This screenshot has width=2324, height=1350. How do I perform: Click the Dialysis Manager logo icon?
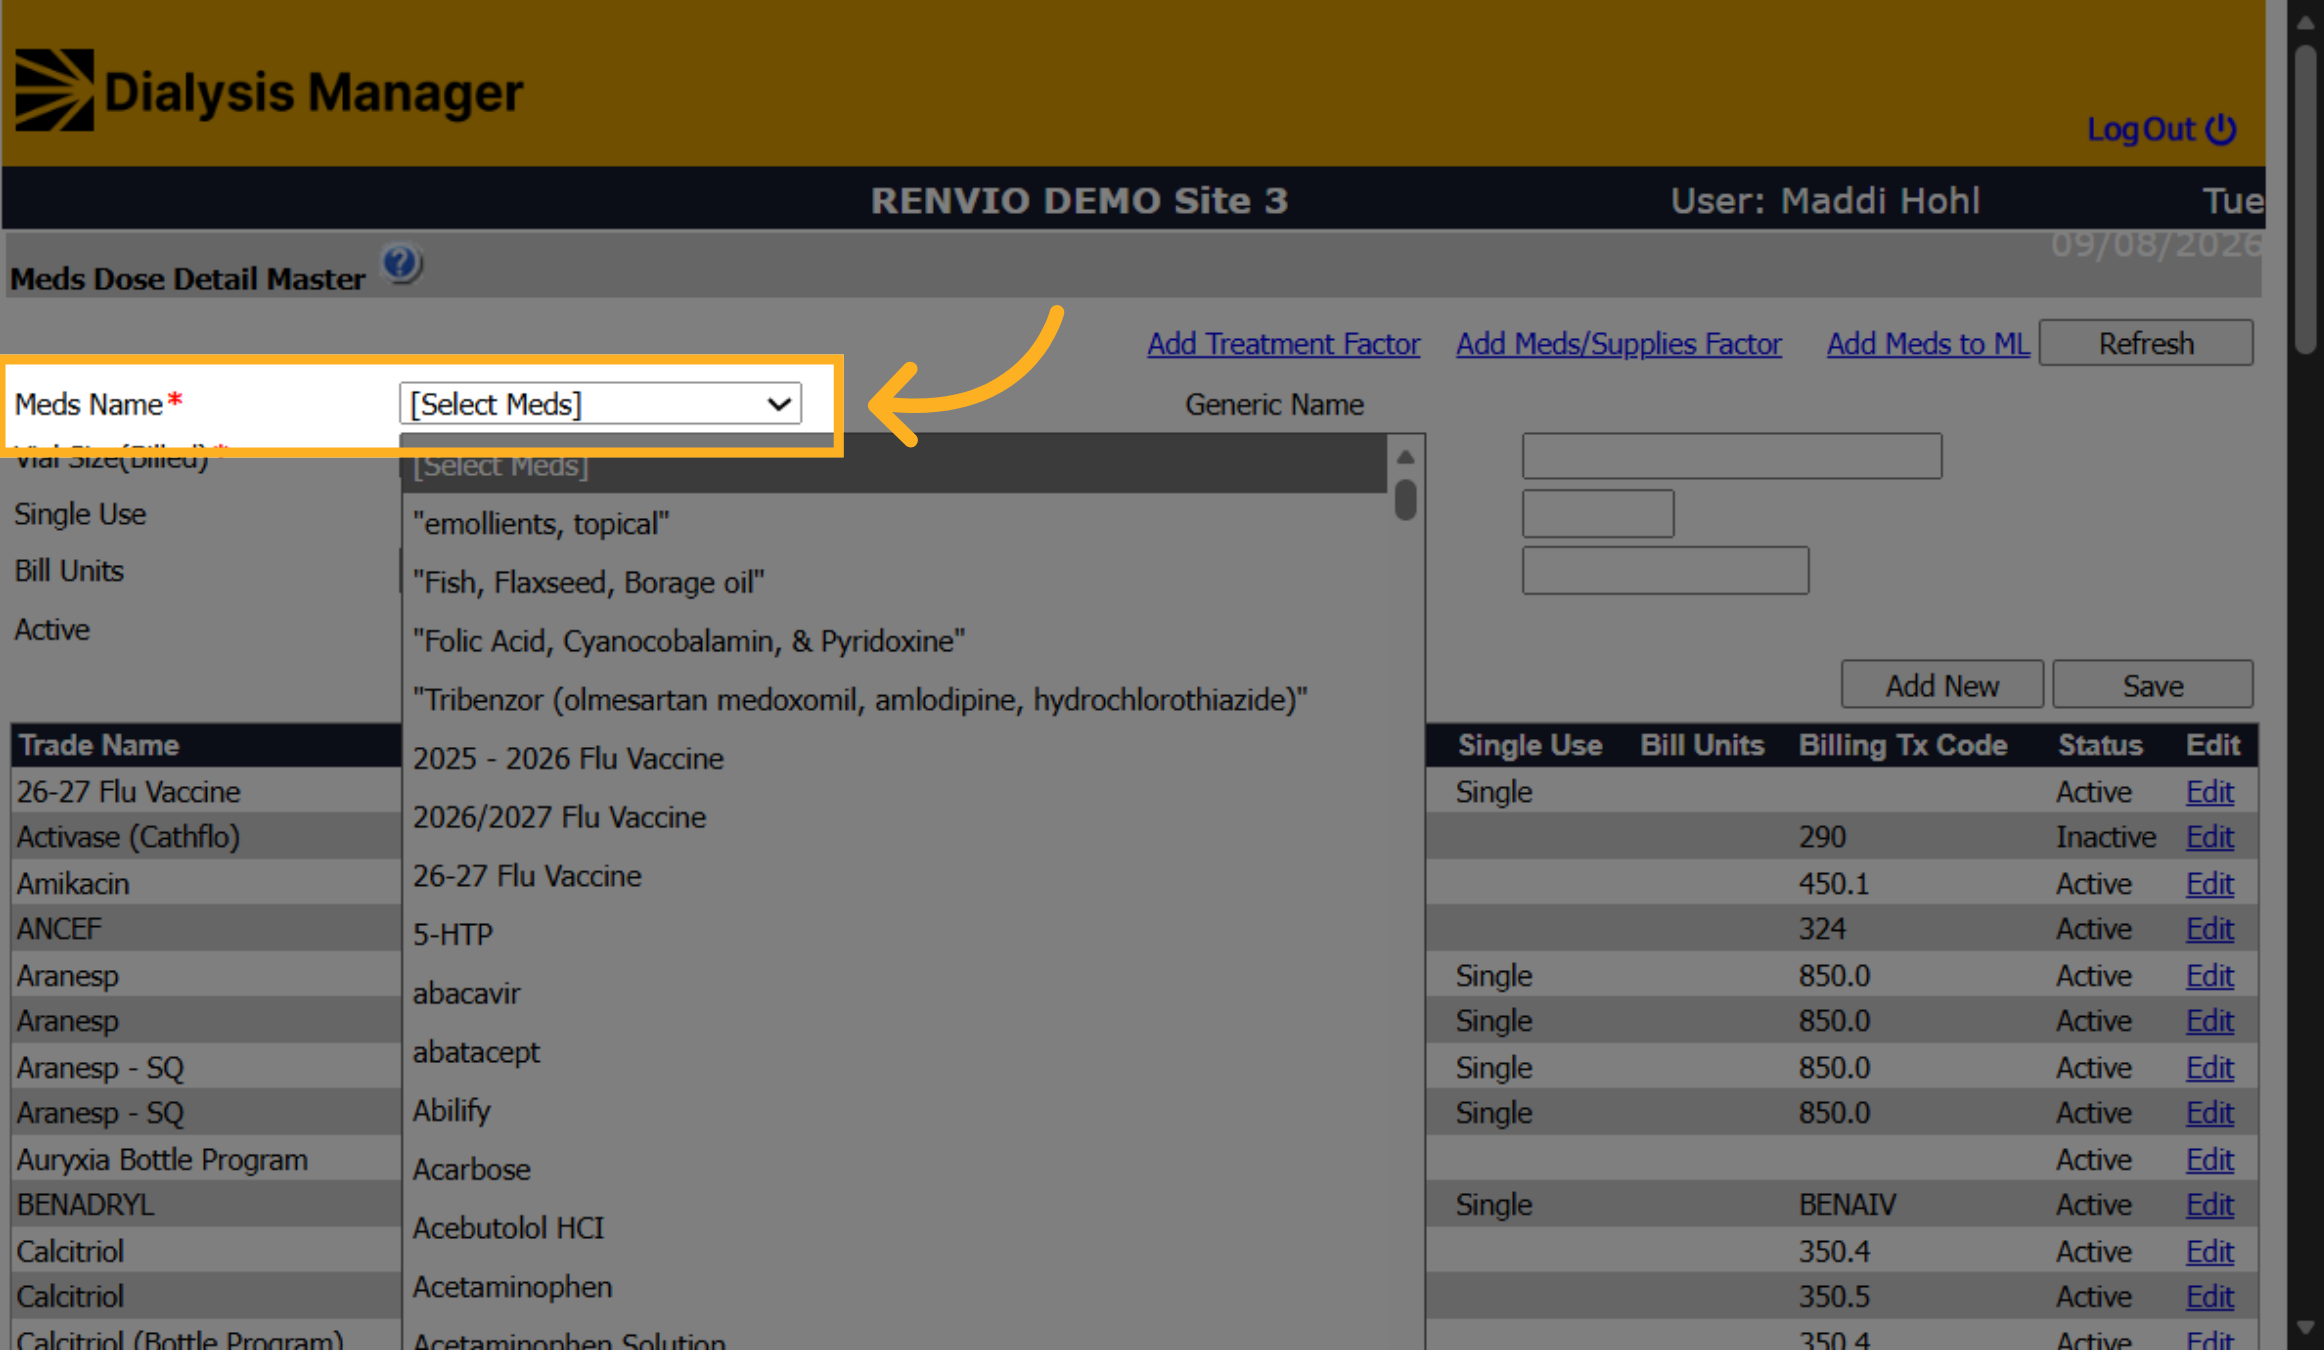(55, 90)
